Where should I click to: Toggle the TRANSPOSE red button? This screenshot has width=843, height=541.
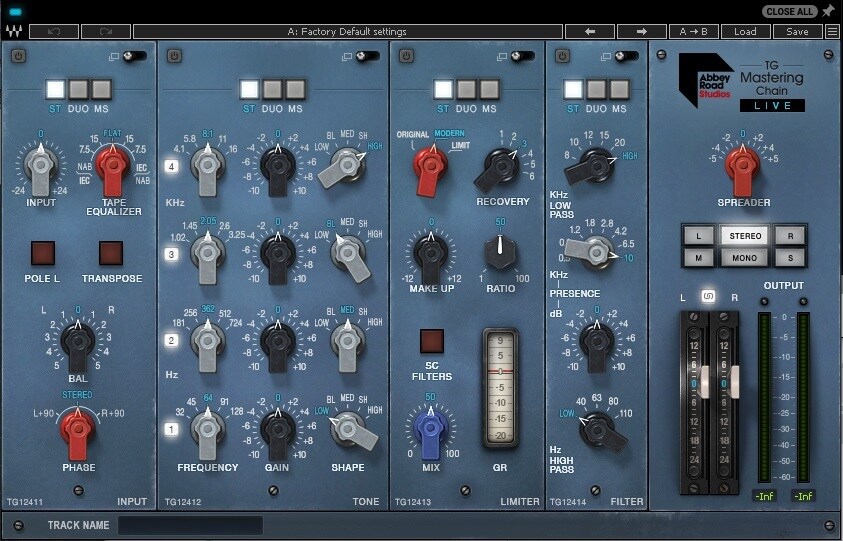click(x=111, y=253)
